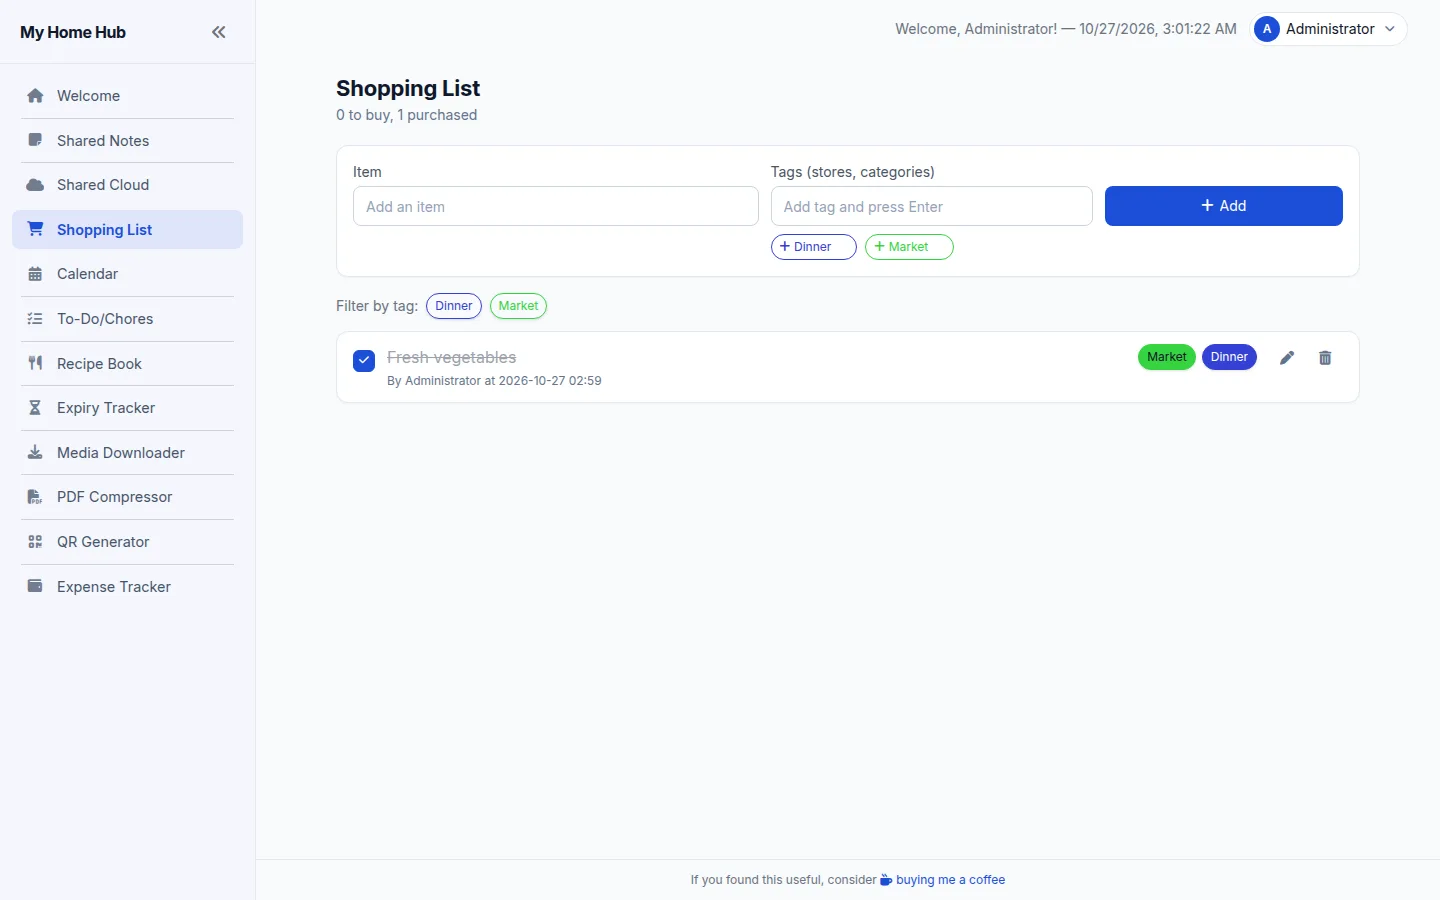Click the Administrator avatar circle

click(1267, 29)
